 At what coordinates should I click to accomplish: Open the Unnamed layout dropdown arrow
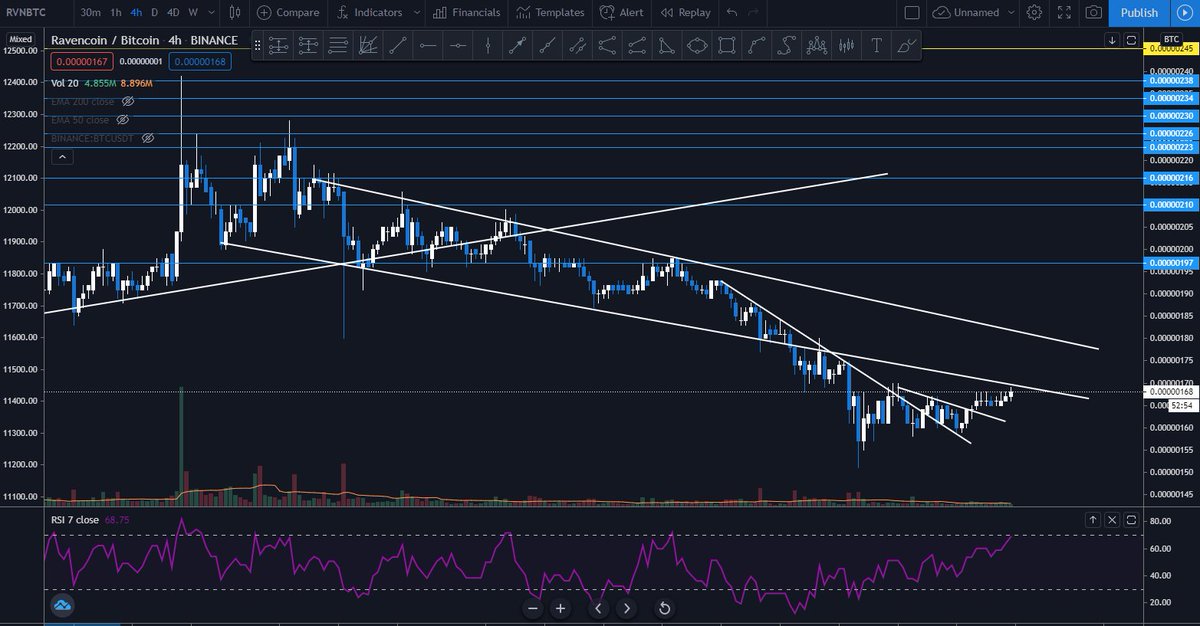click(x=1011, y=13)
